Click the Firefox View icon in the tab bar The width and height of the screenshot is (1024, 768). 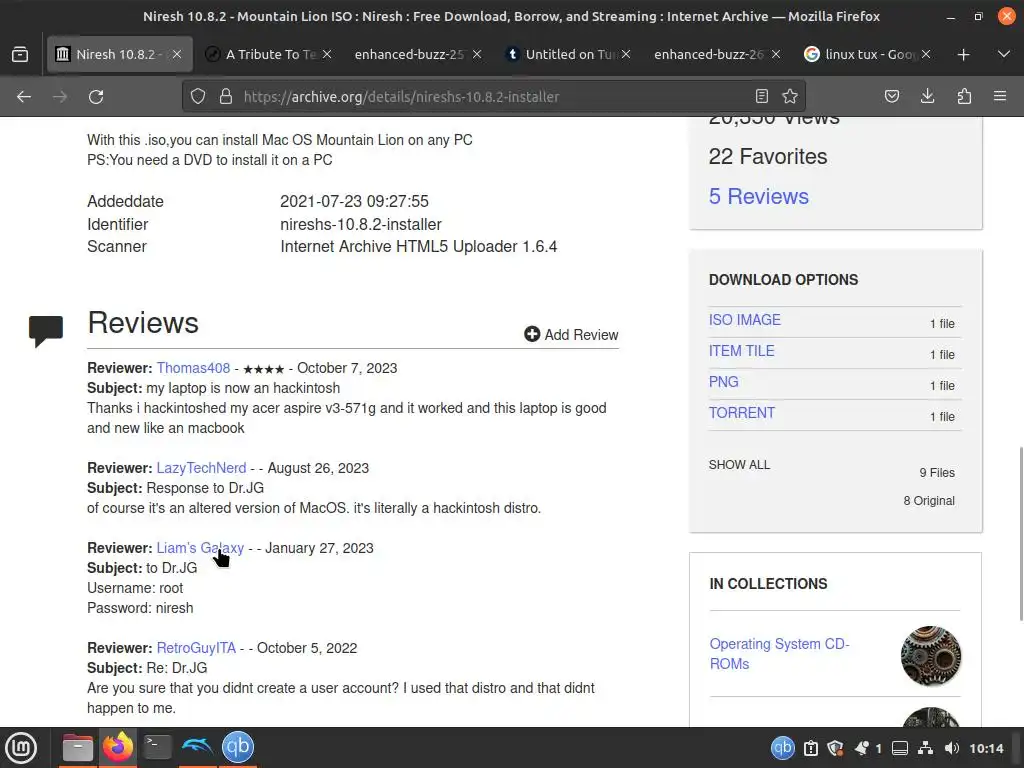coord(20,54)
